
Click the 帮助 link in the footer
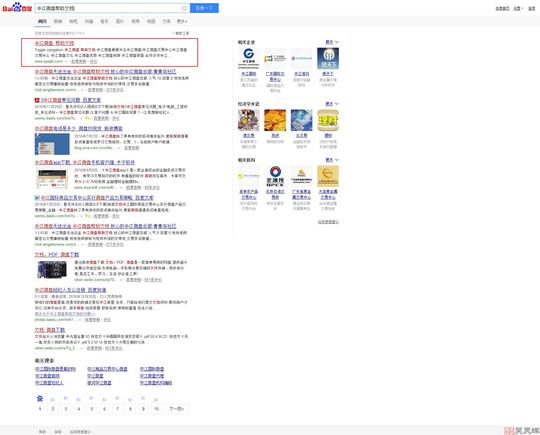(x=42, y=432)
